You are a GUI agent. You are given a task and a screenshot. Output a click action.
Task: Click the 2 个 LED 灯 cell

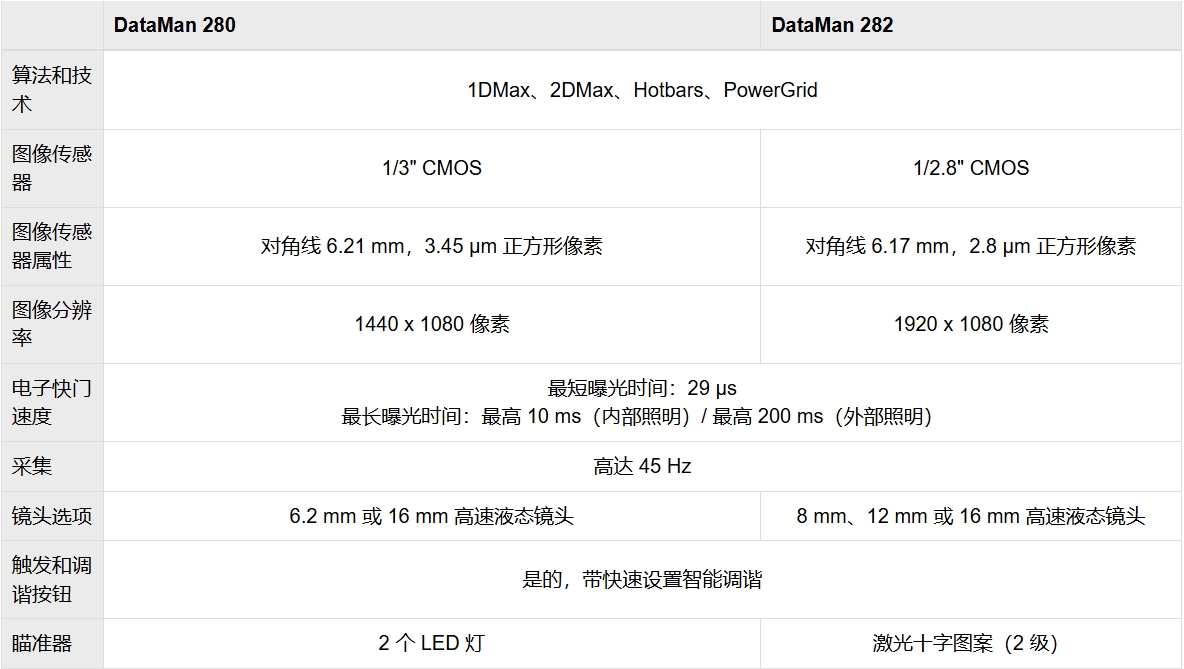(432, 643)
